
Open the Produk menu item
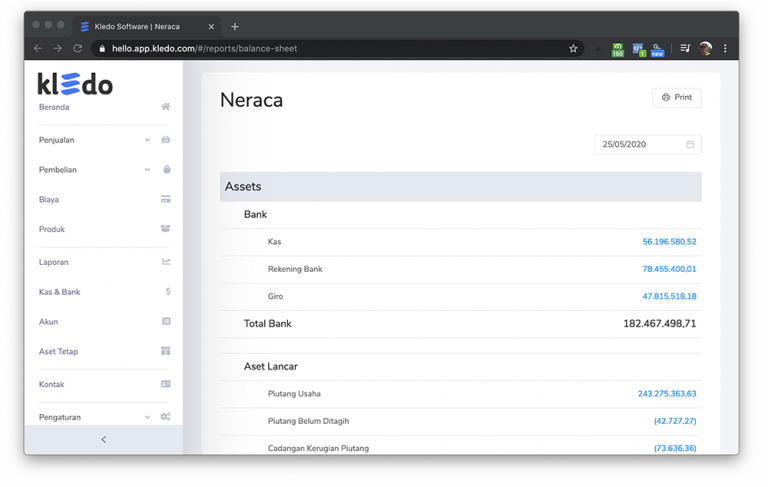pos(51,229)
